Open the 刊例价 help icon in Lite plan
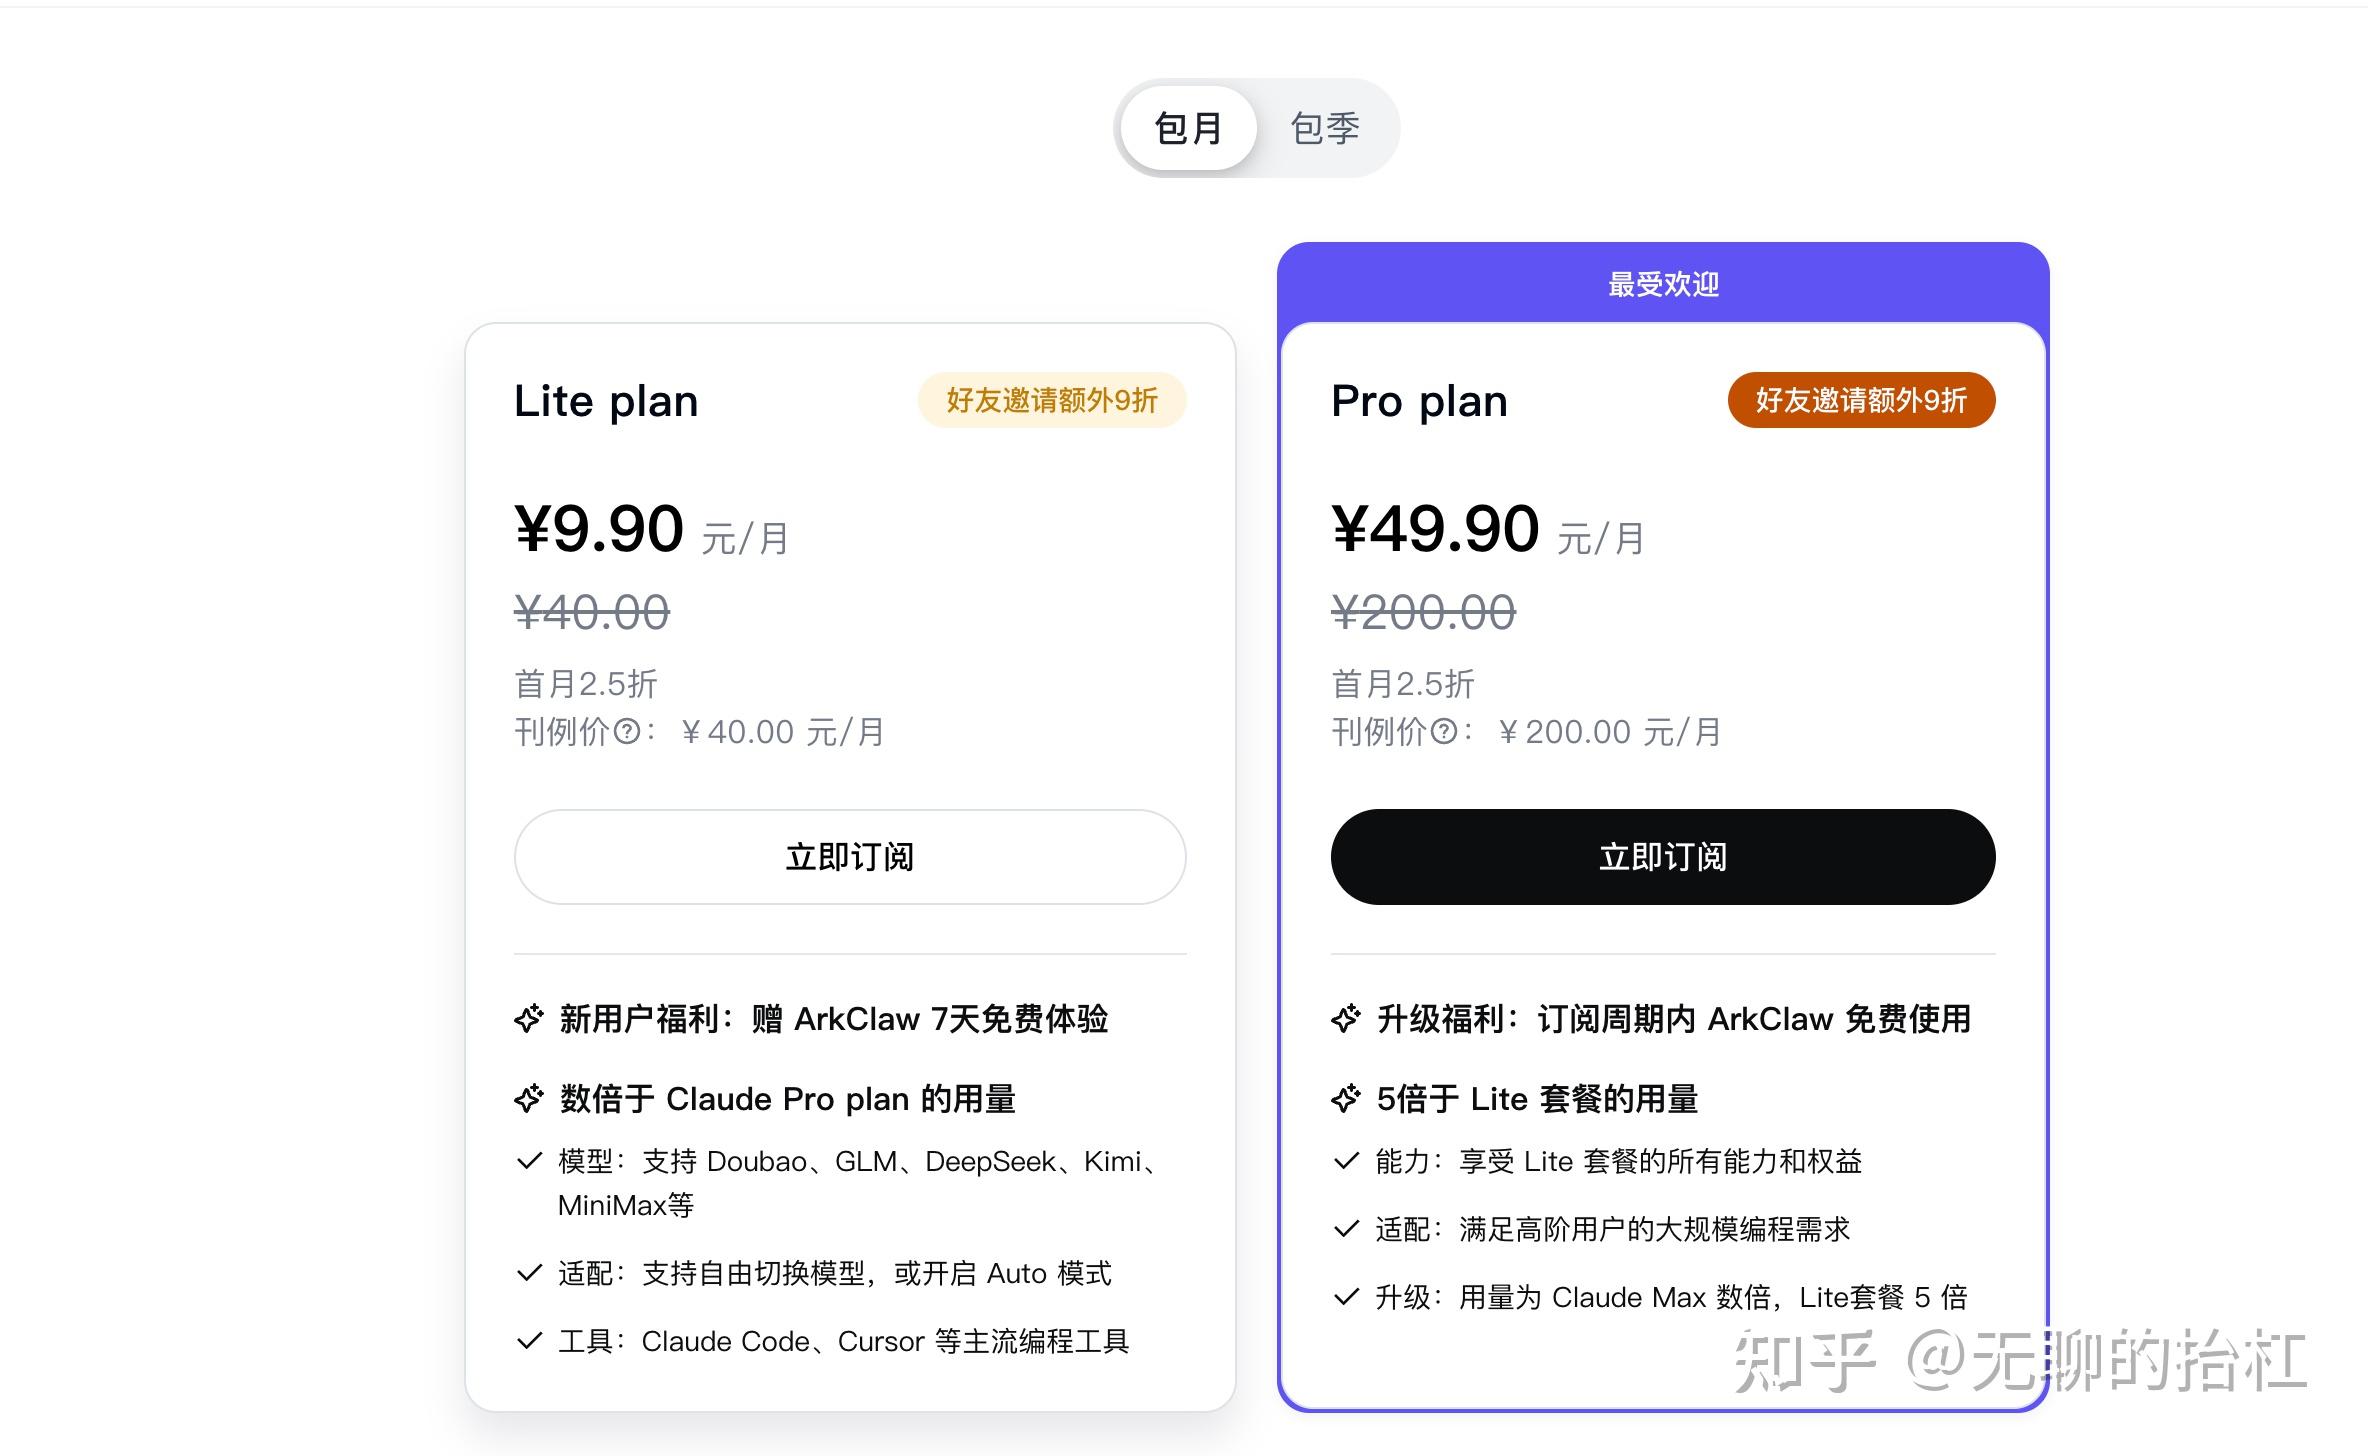 pos(627,732)
